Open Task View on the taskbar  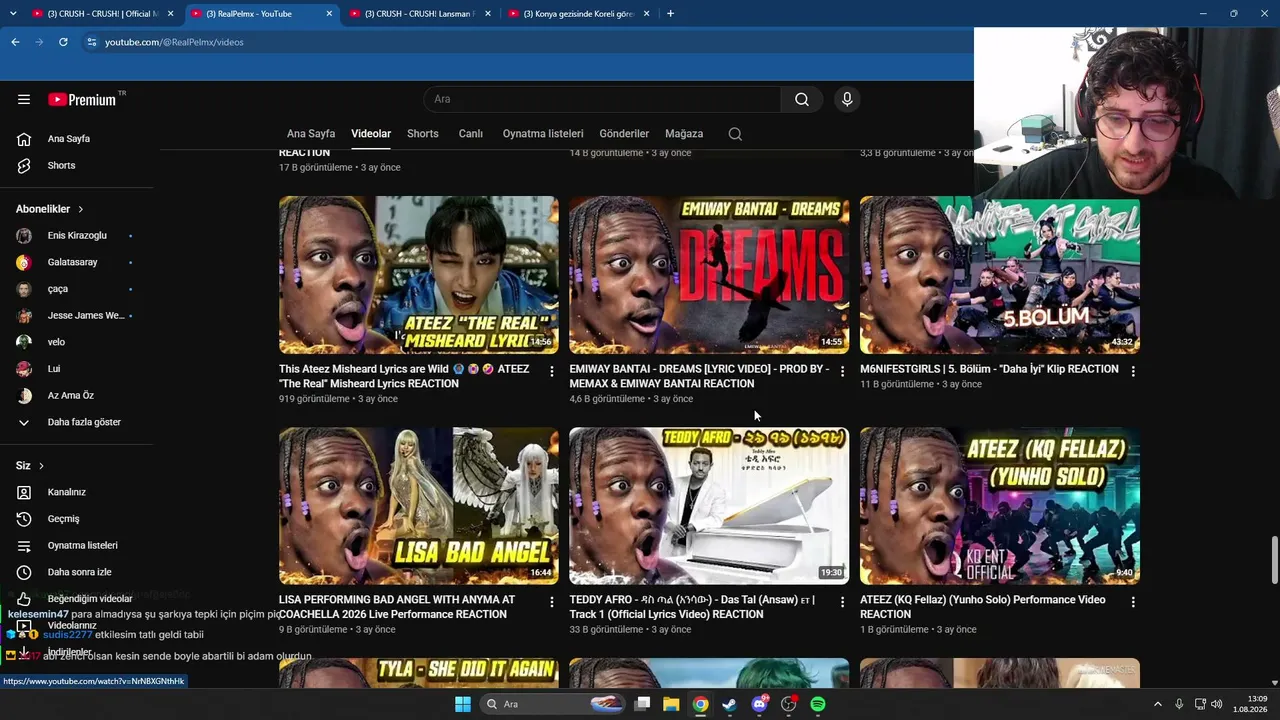[x=642, y=704]
